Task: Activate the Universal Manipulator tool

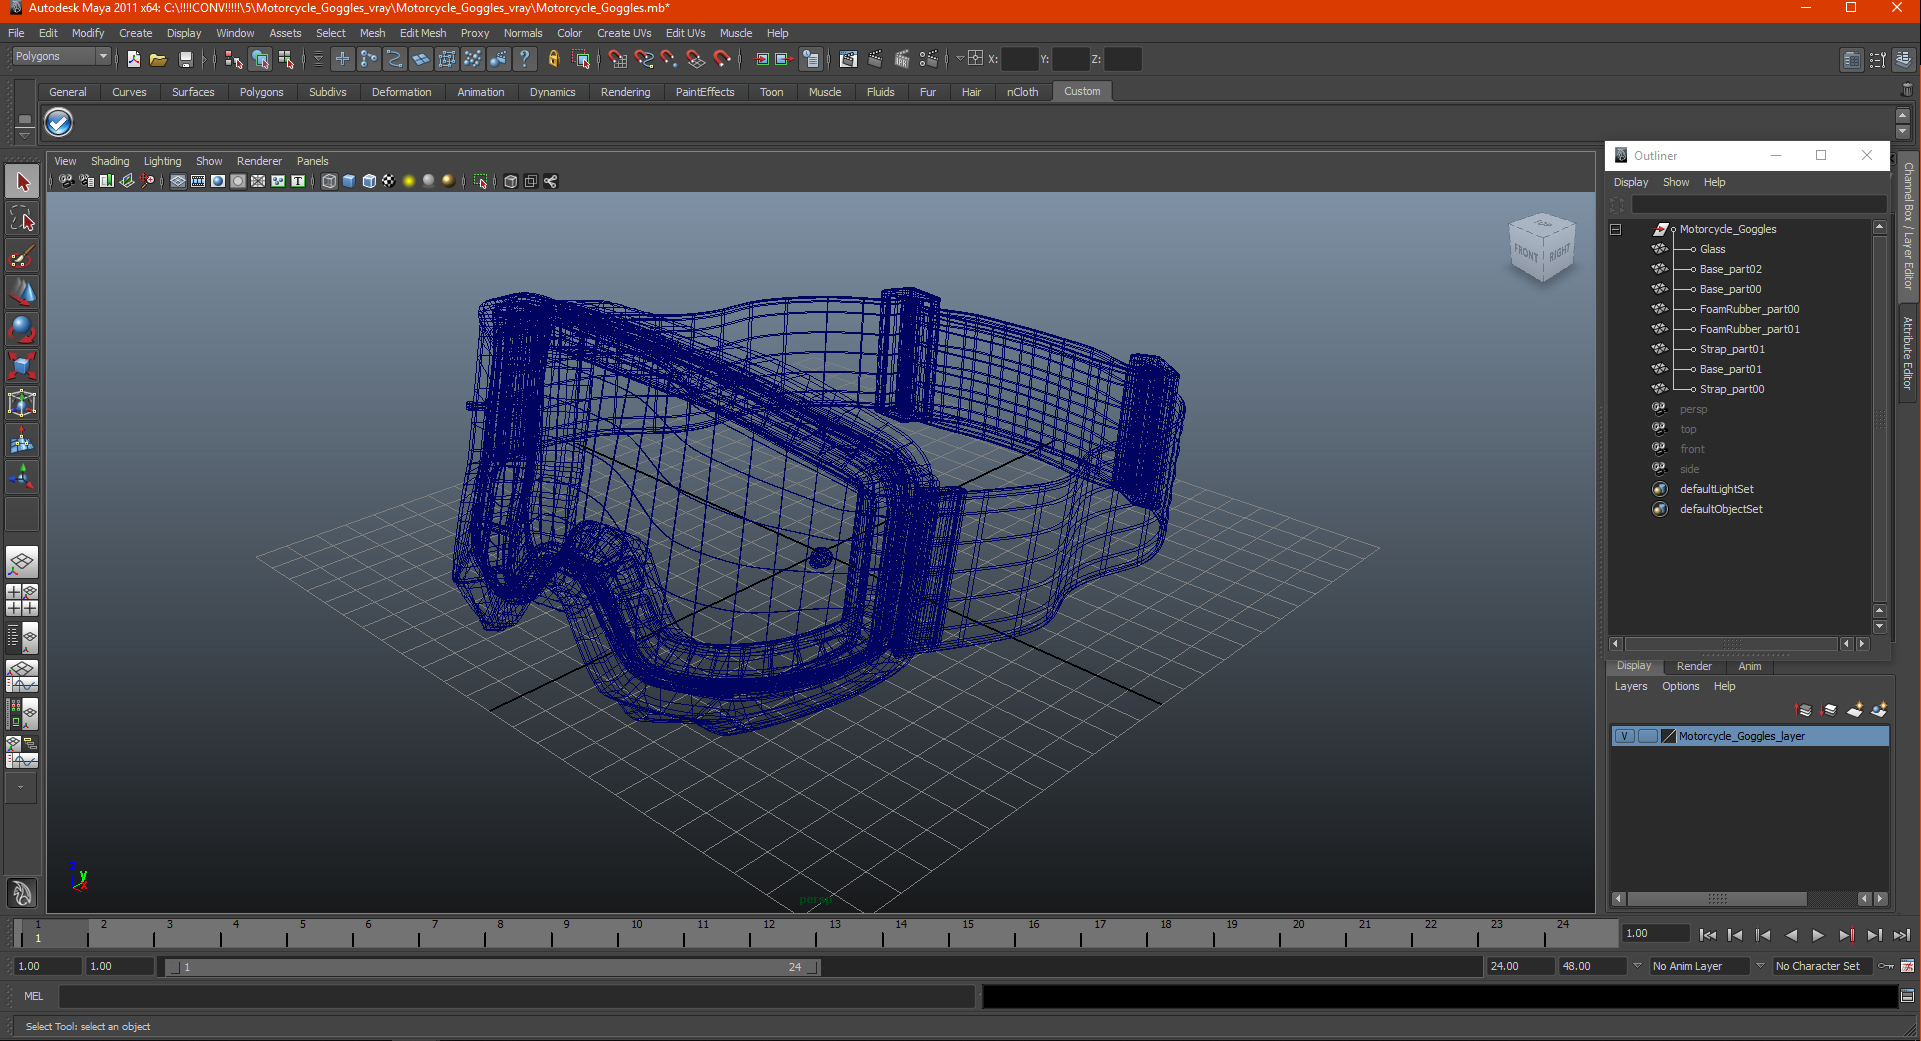Action: [x=22, y=403]
